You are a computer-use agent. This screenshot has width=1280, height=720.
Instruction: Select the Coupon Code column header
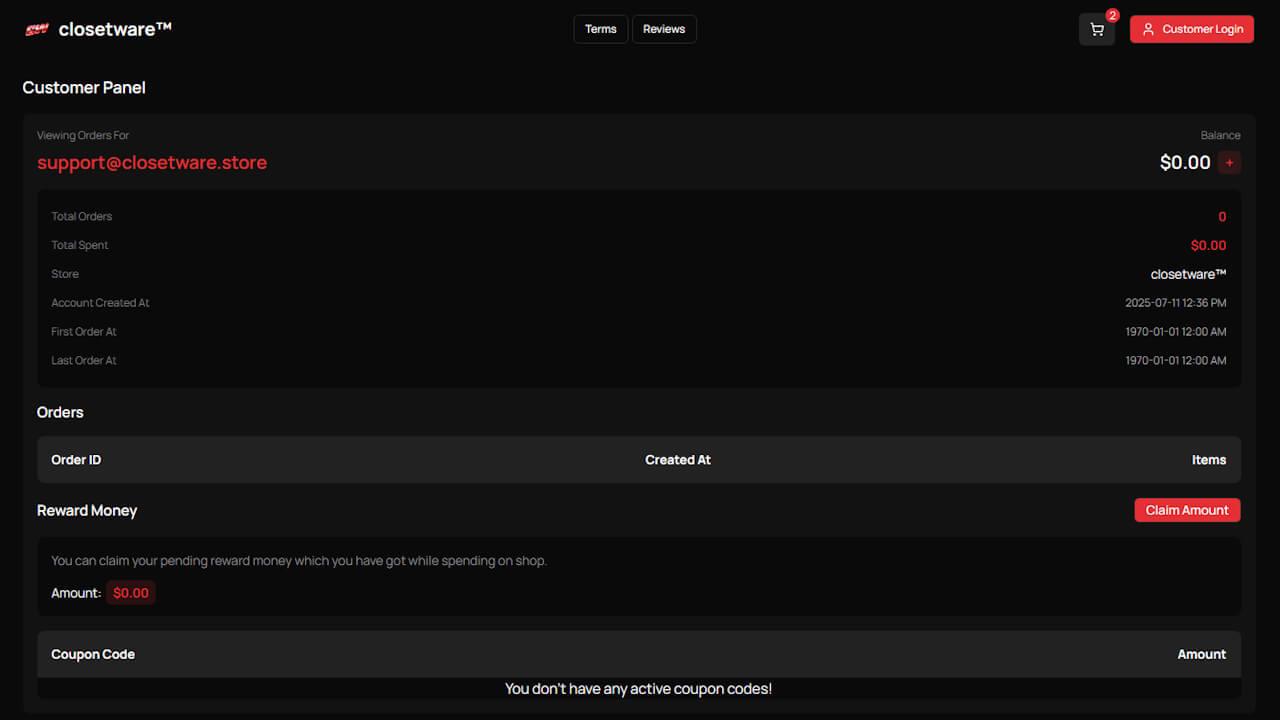93,653
